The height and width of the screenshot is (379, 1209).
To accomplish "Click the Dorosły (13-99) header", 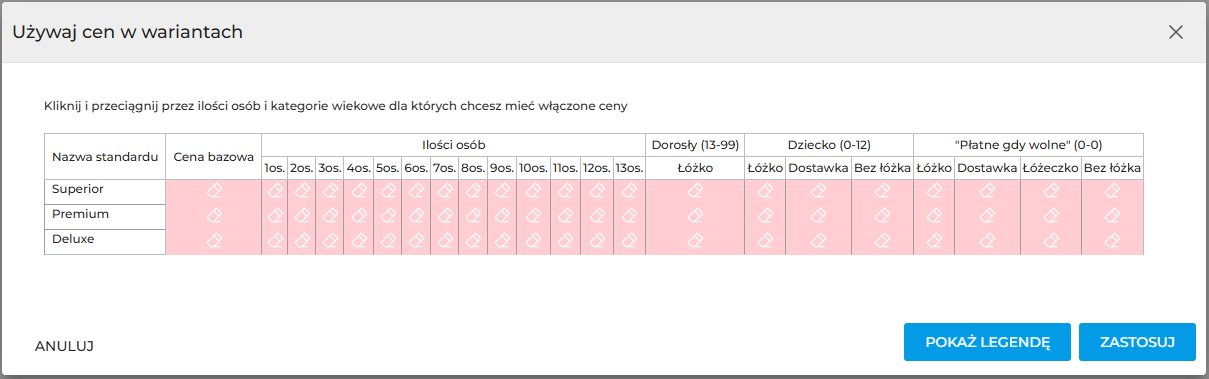I will (695, 144).
